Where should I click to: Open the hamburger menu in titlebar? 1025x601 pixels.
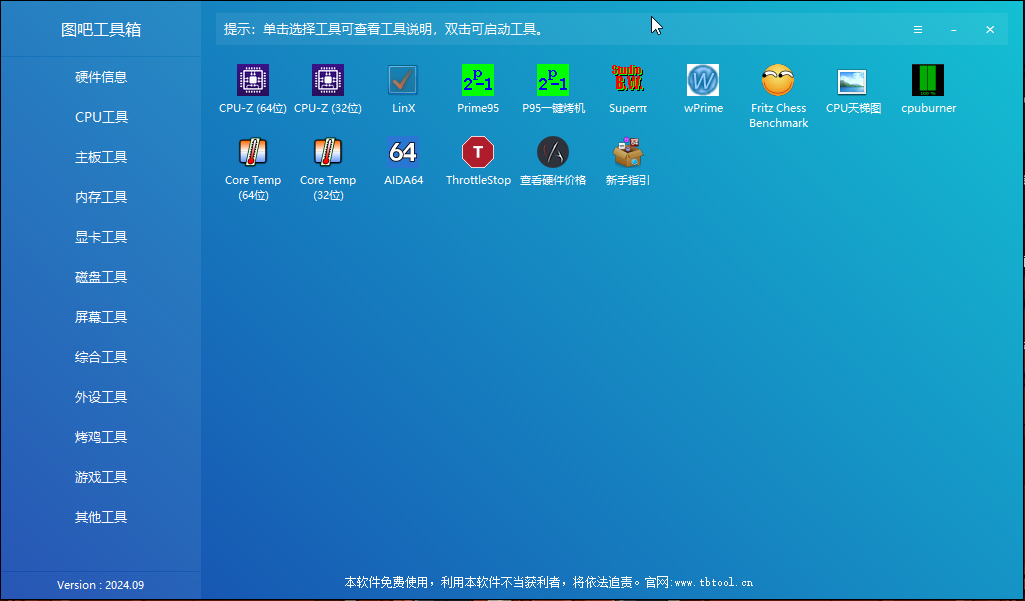tap(918, 29)
